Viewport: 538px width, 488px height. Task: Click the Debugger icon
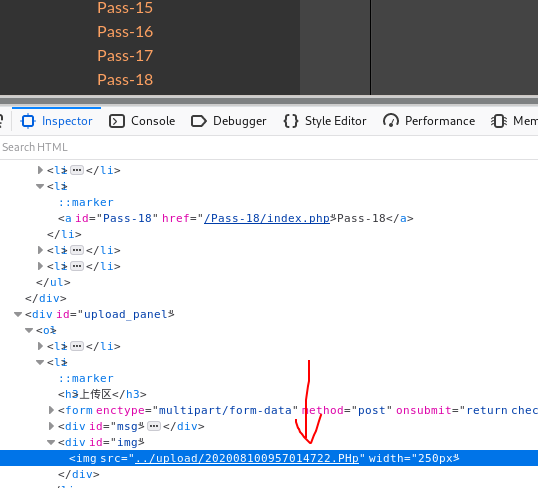tap(199, 121)
